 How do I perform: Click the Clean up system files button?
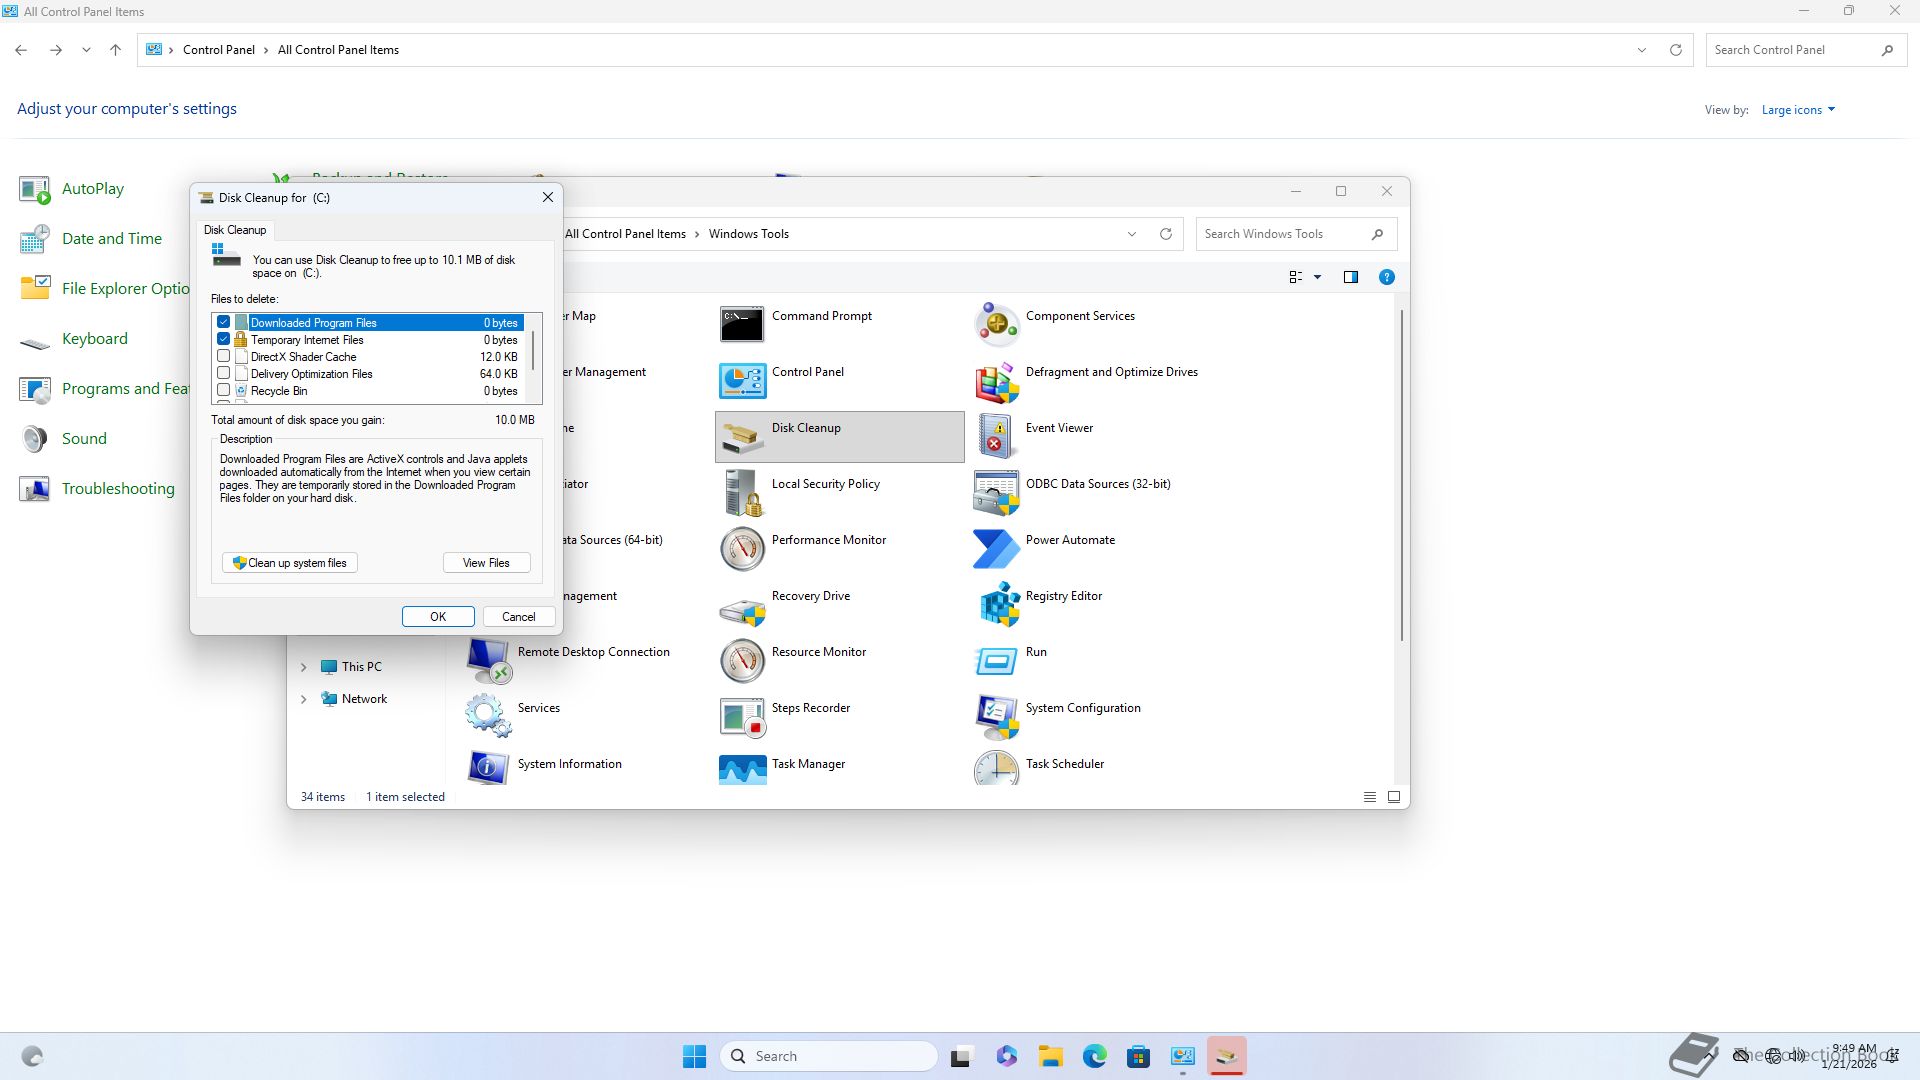(x=290, y=563)
